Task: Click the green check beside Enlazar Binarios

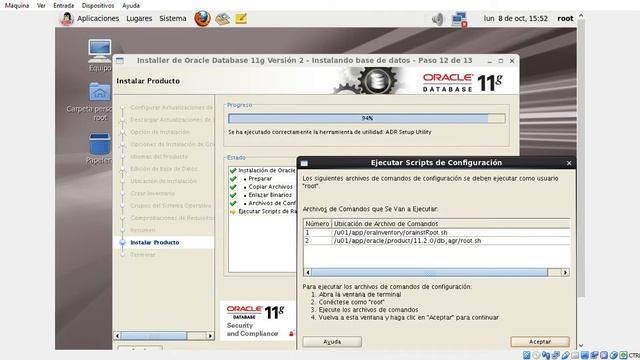Action: click(x=233, y=195)
